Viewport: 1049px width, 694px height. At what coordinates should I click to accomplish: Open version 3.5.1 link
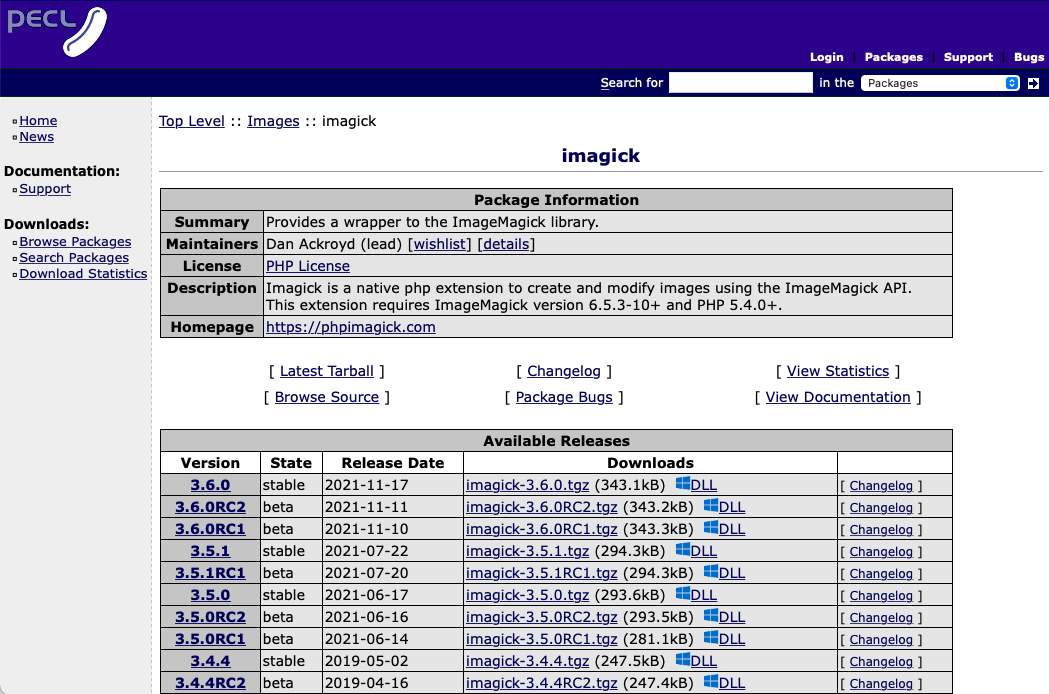coord(210,551)
